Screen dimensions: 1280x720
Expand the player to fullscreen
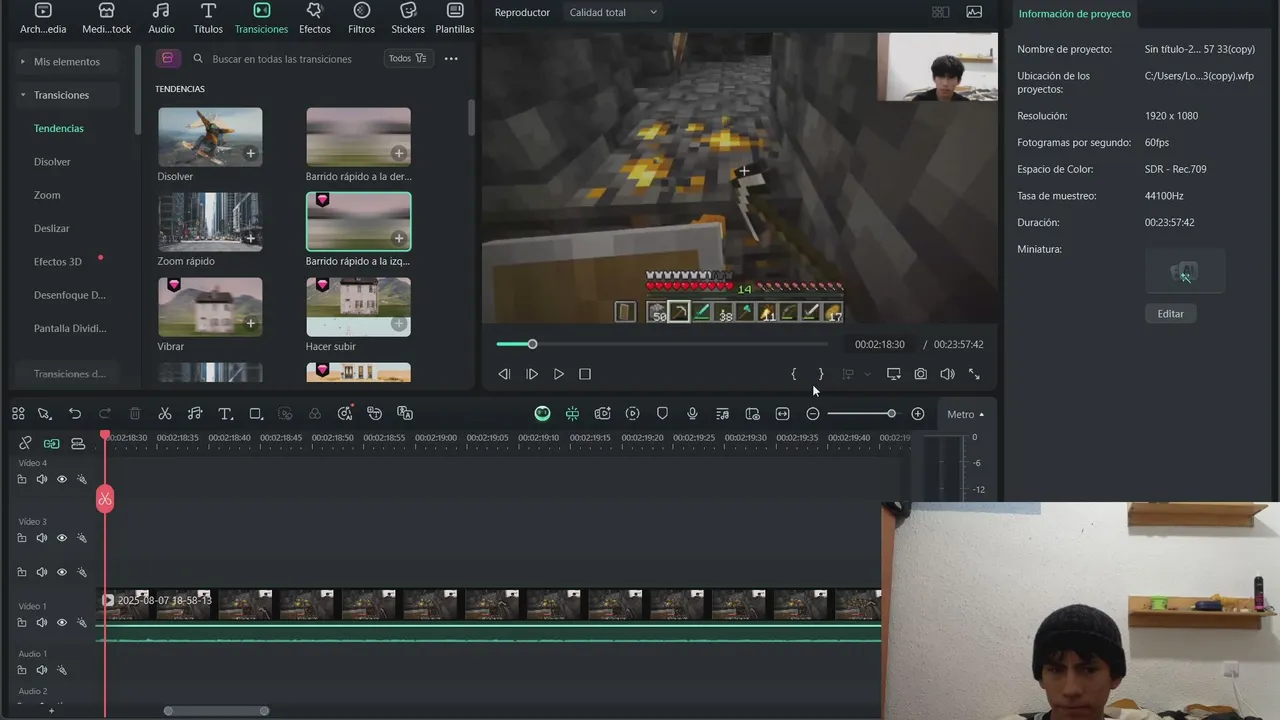974,374
